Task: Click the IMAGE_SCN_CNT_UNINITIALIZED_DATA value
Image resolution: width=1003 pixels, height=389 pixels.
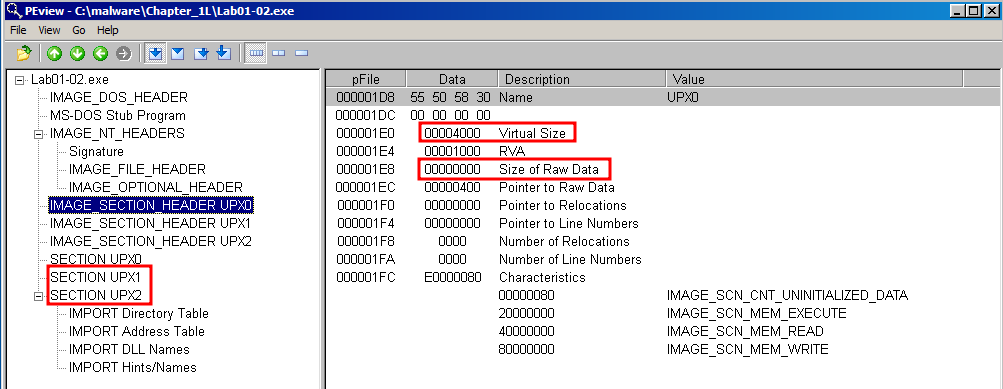Action: (787, 295)
